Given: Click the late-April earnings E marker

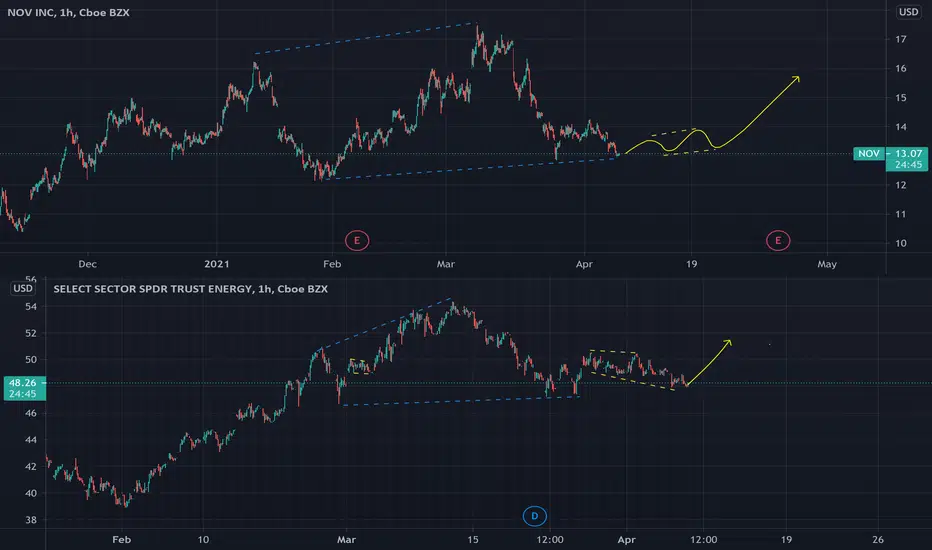Looking at the screenshot, I should tap(777, 241).
